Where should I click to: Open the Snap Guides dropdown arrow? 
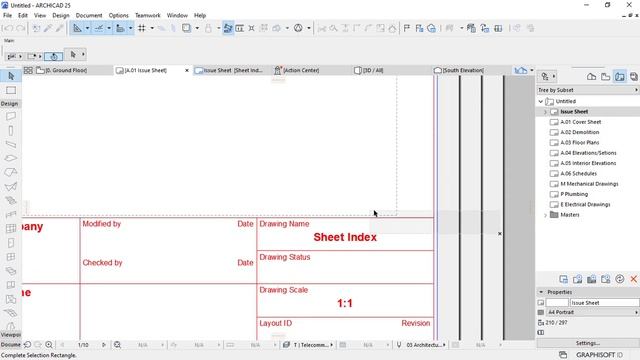(109, 28)
